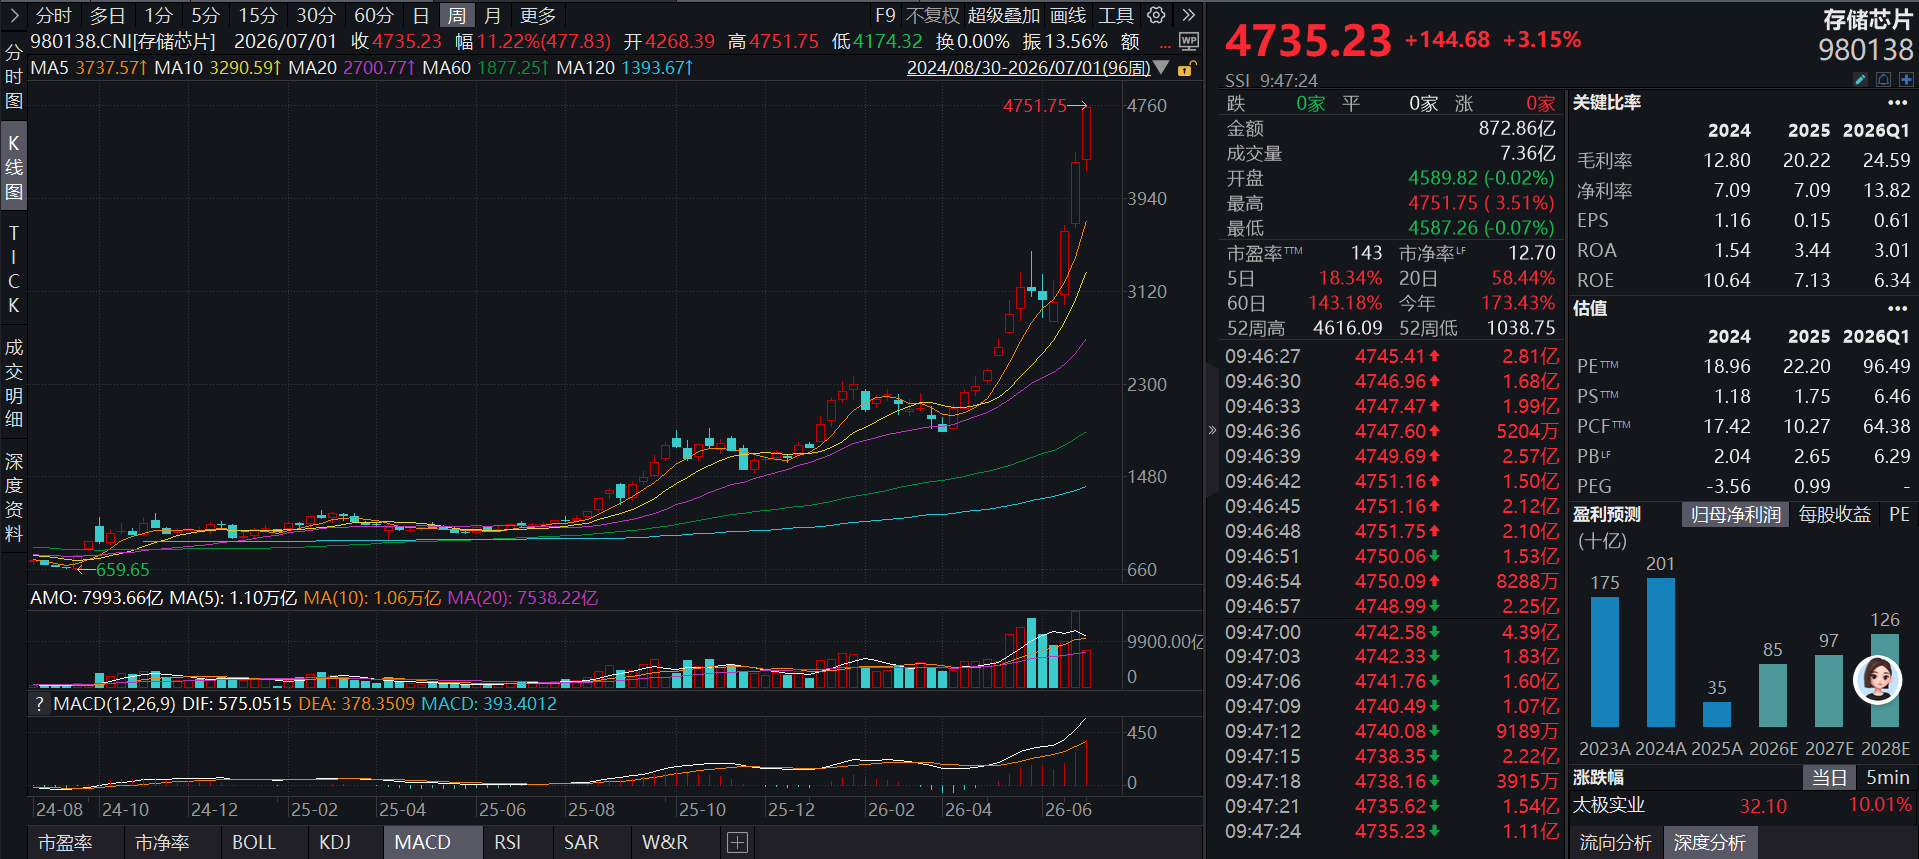The width and height of the screenshot is (1919, 859).
Task: Switch change view to 5min
Action: pyautogui.click(x=1888, y=778)
